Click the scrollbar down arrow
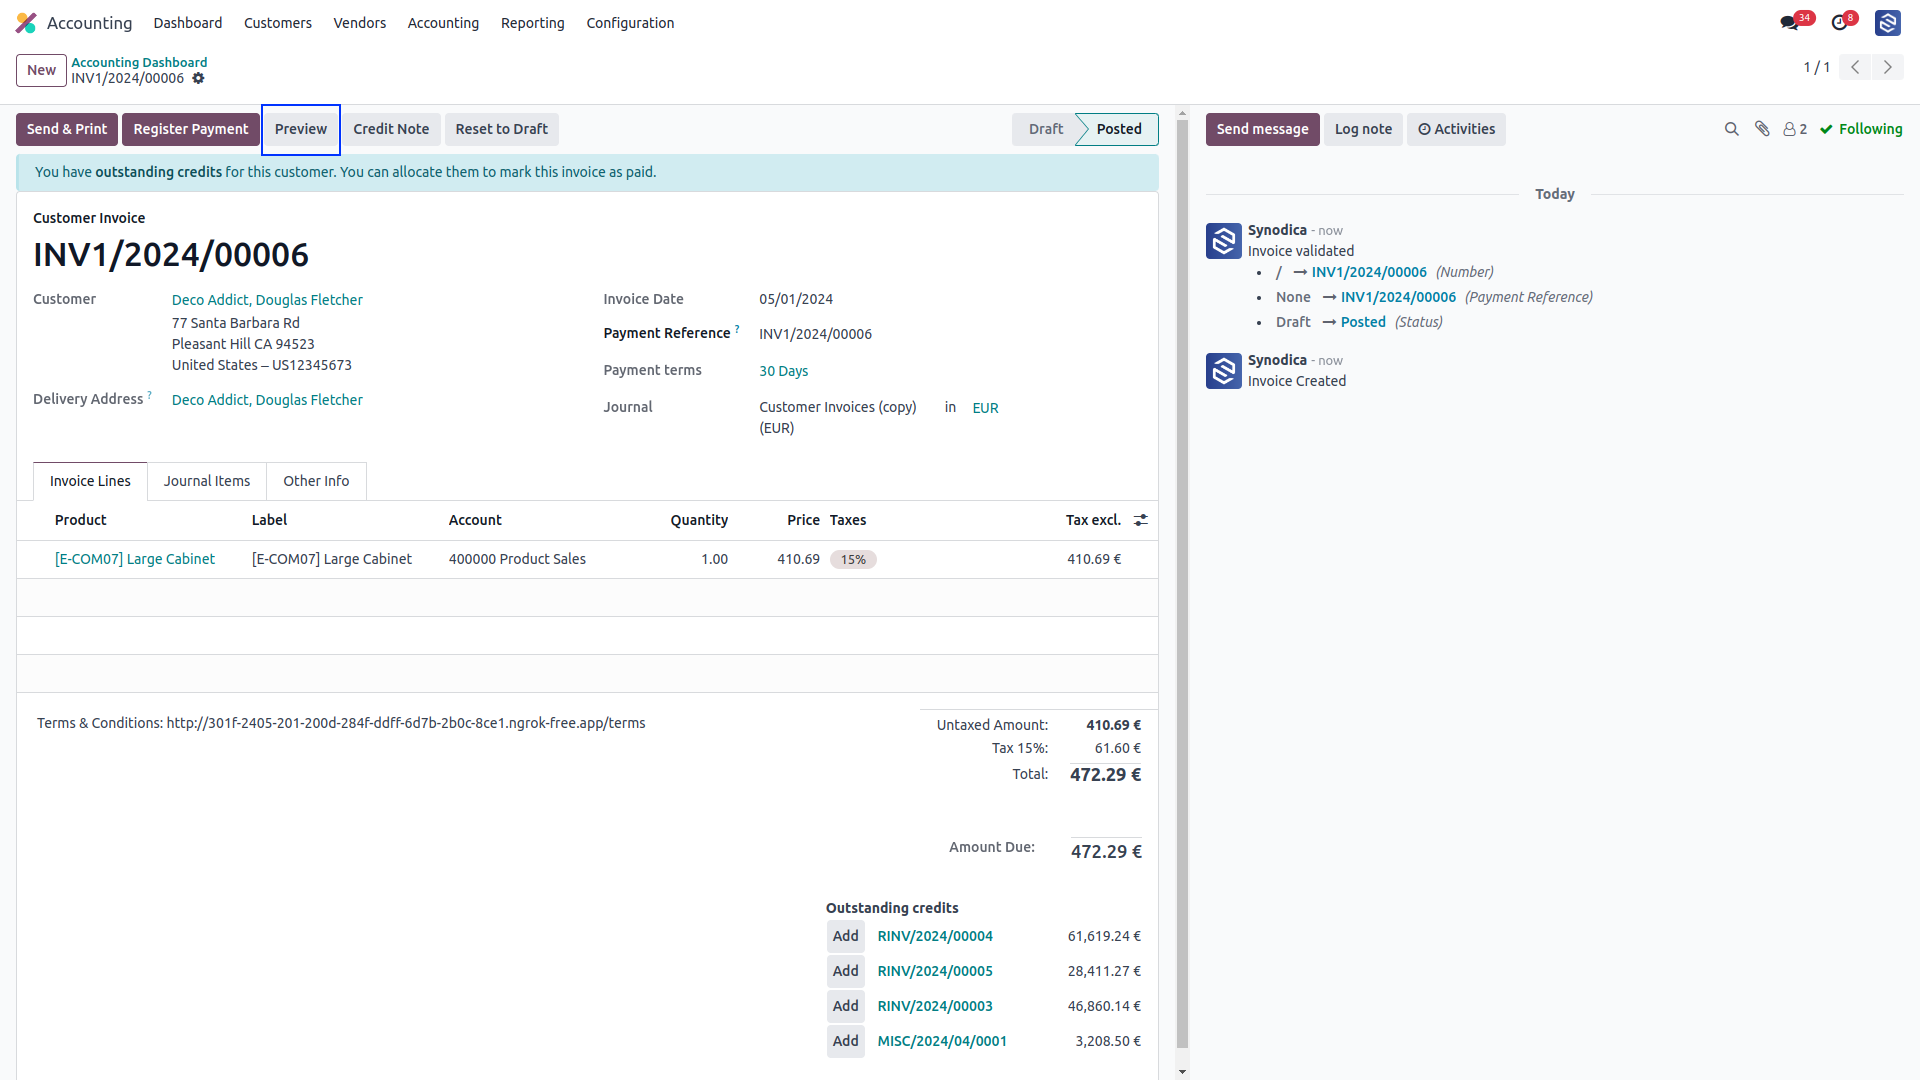The width and height of the screenshot is (1920, 1080). tap(1183, 1072)
